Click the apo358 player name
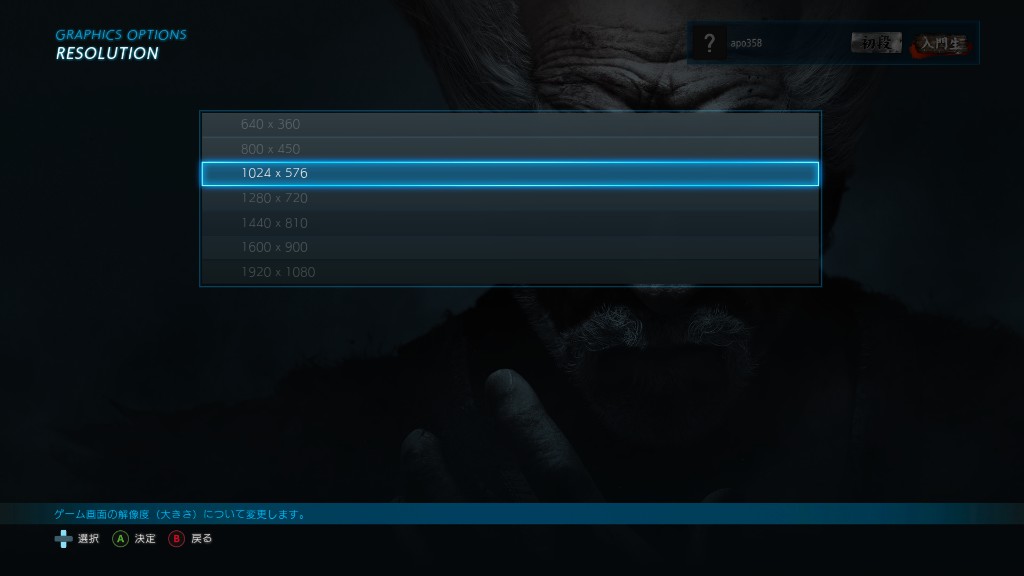Viewport: 1024px width, 576px height. pyautogui.click(x=746, y=43)
